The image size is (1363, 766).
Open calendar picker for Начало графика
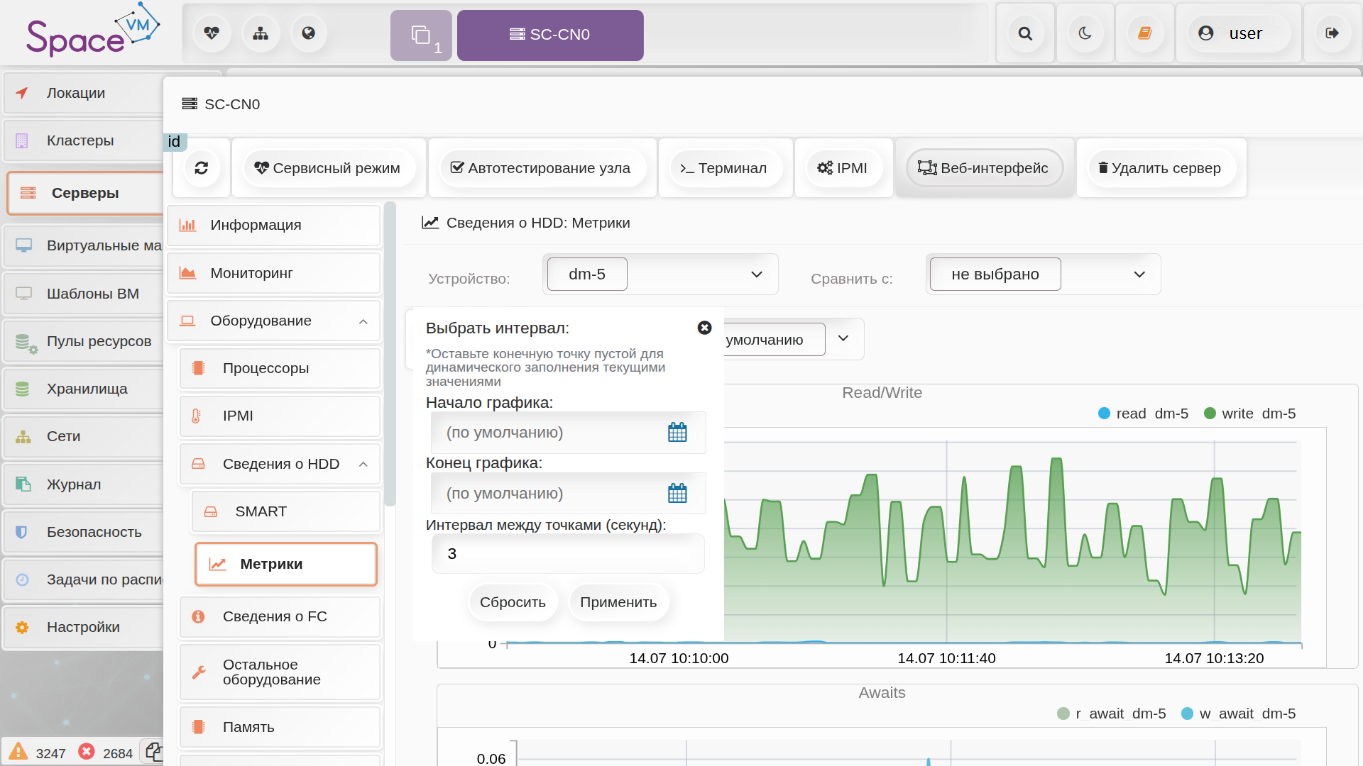pyautogui.click(x=677, y=432)
